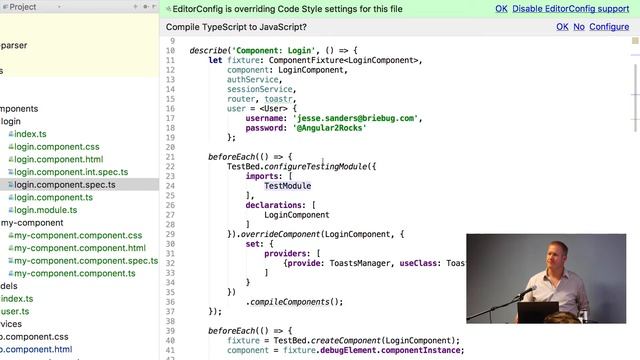Click the file icon beside login.module.ts
Screen dimensions: 640x360
[11, 210]
